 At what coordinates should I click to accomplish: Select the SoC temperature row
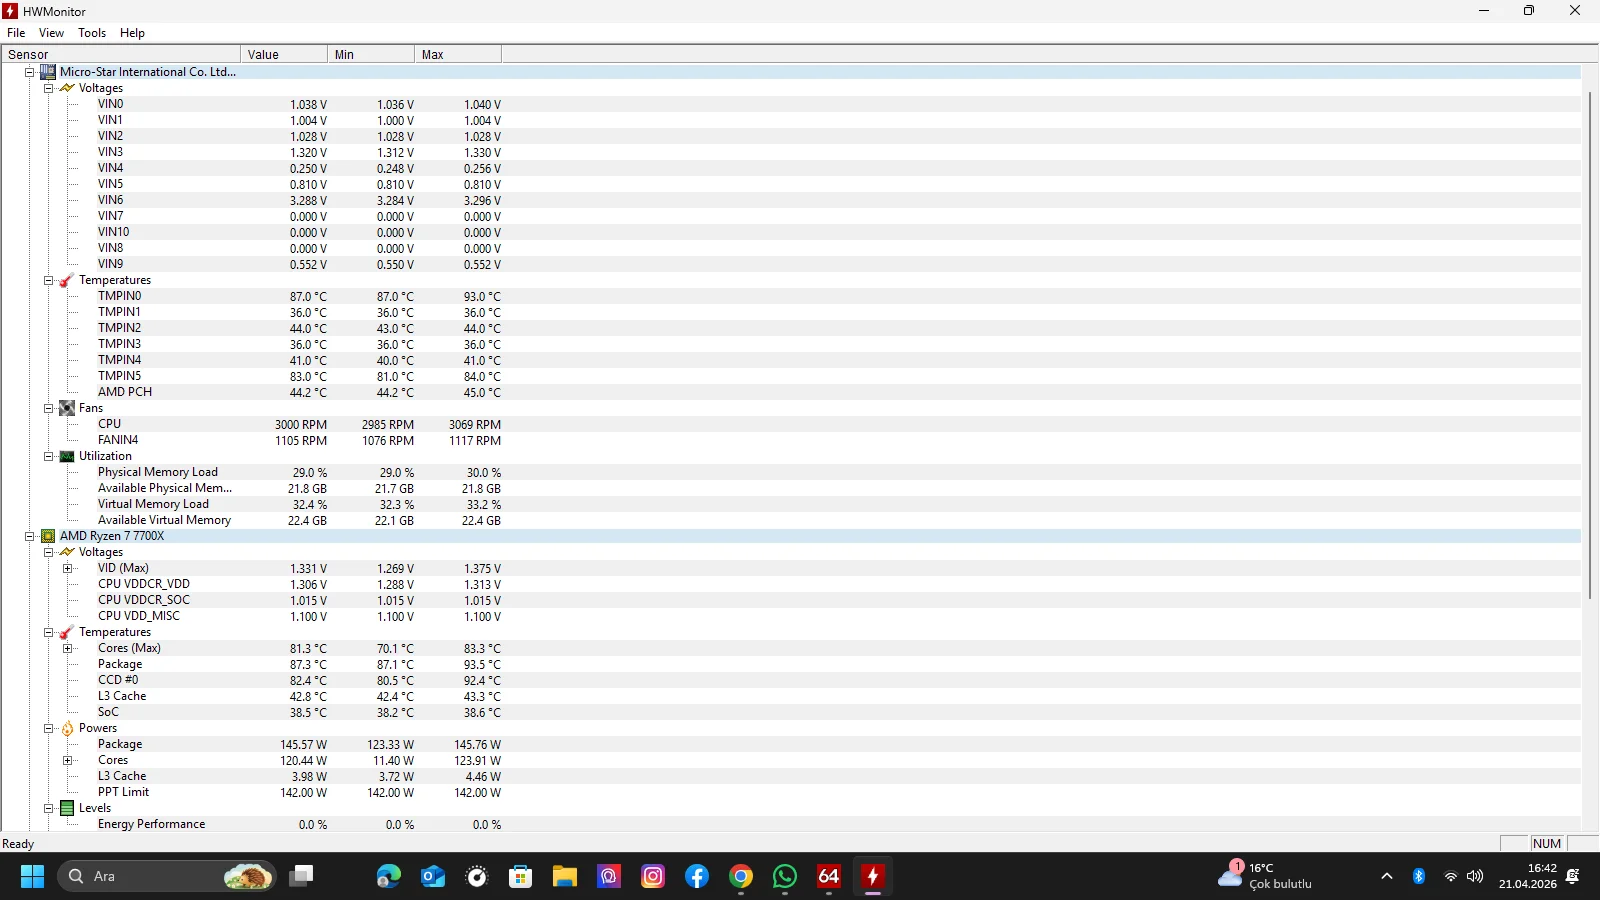pos(791,712)
